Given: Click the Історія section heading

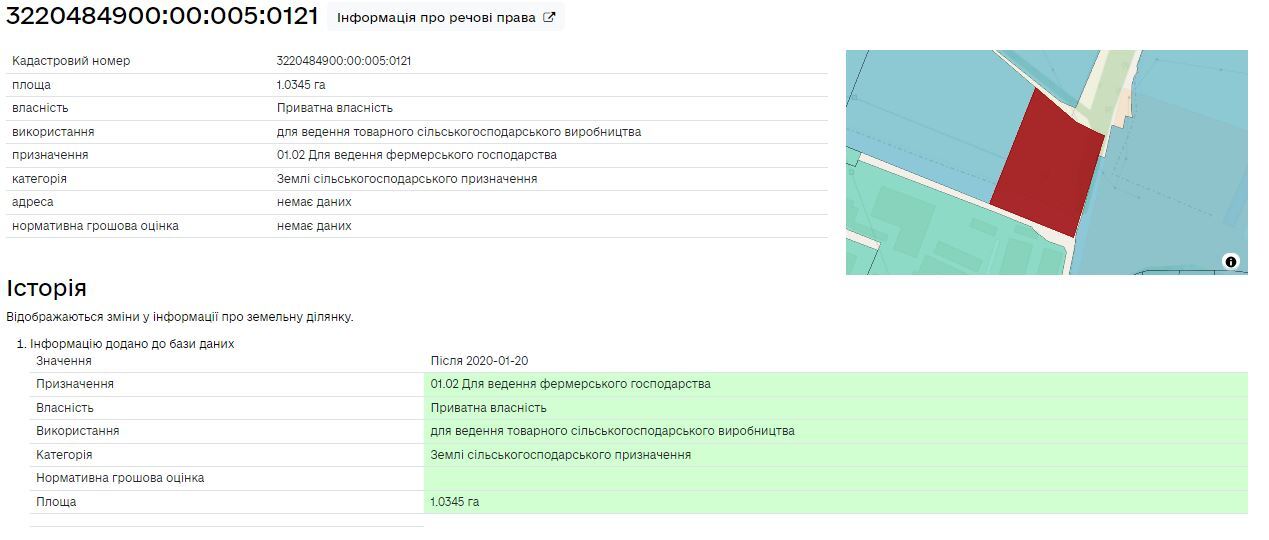Looking at the screenshot, I should (46, 289).
